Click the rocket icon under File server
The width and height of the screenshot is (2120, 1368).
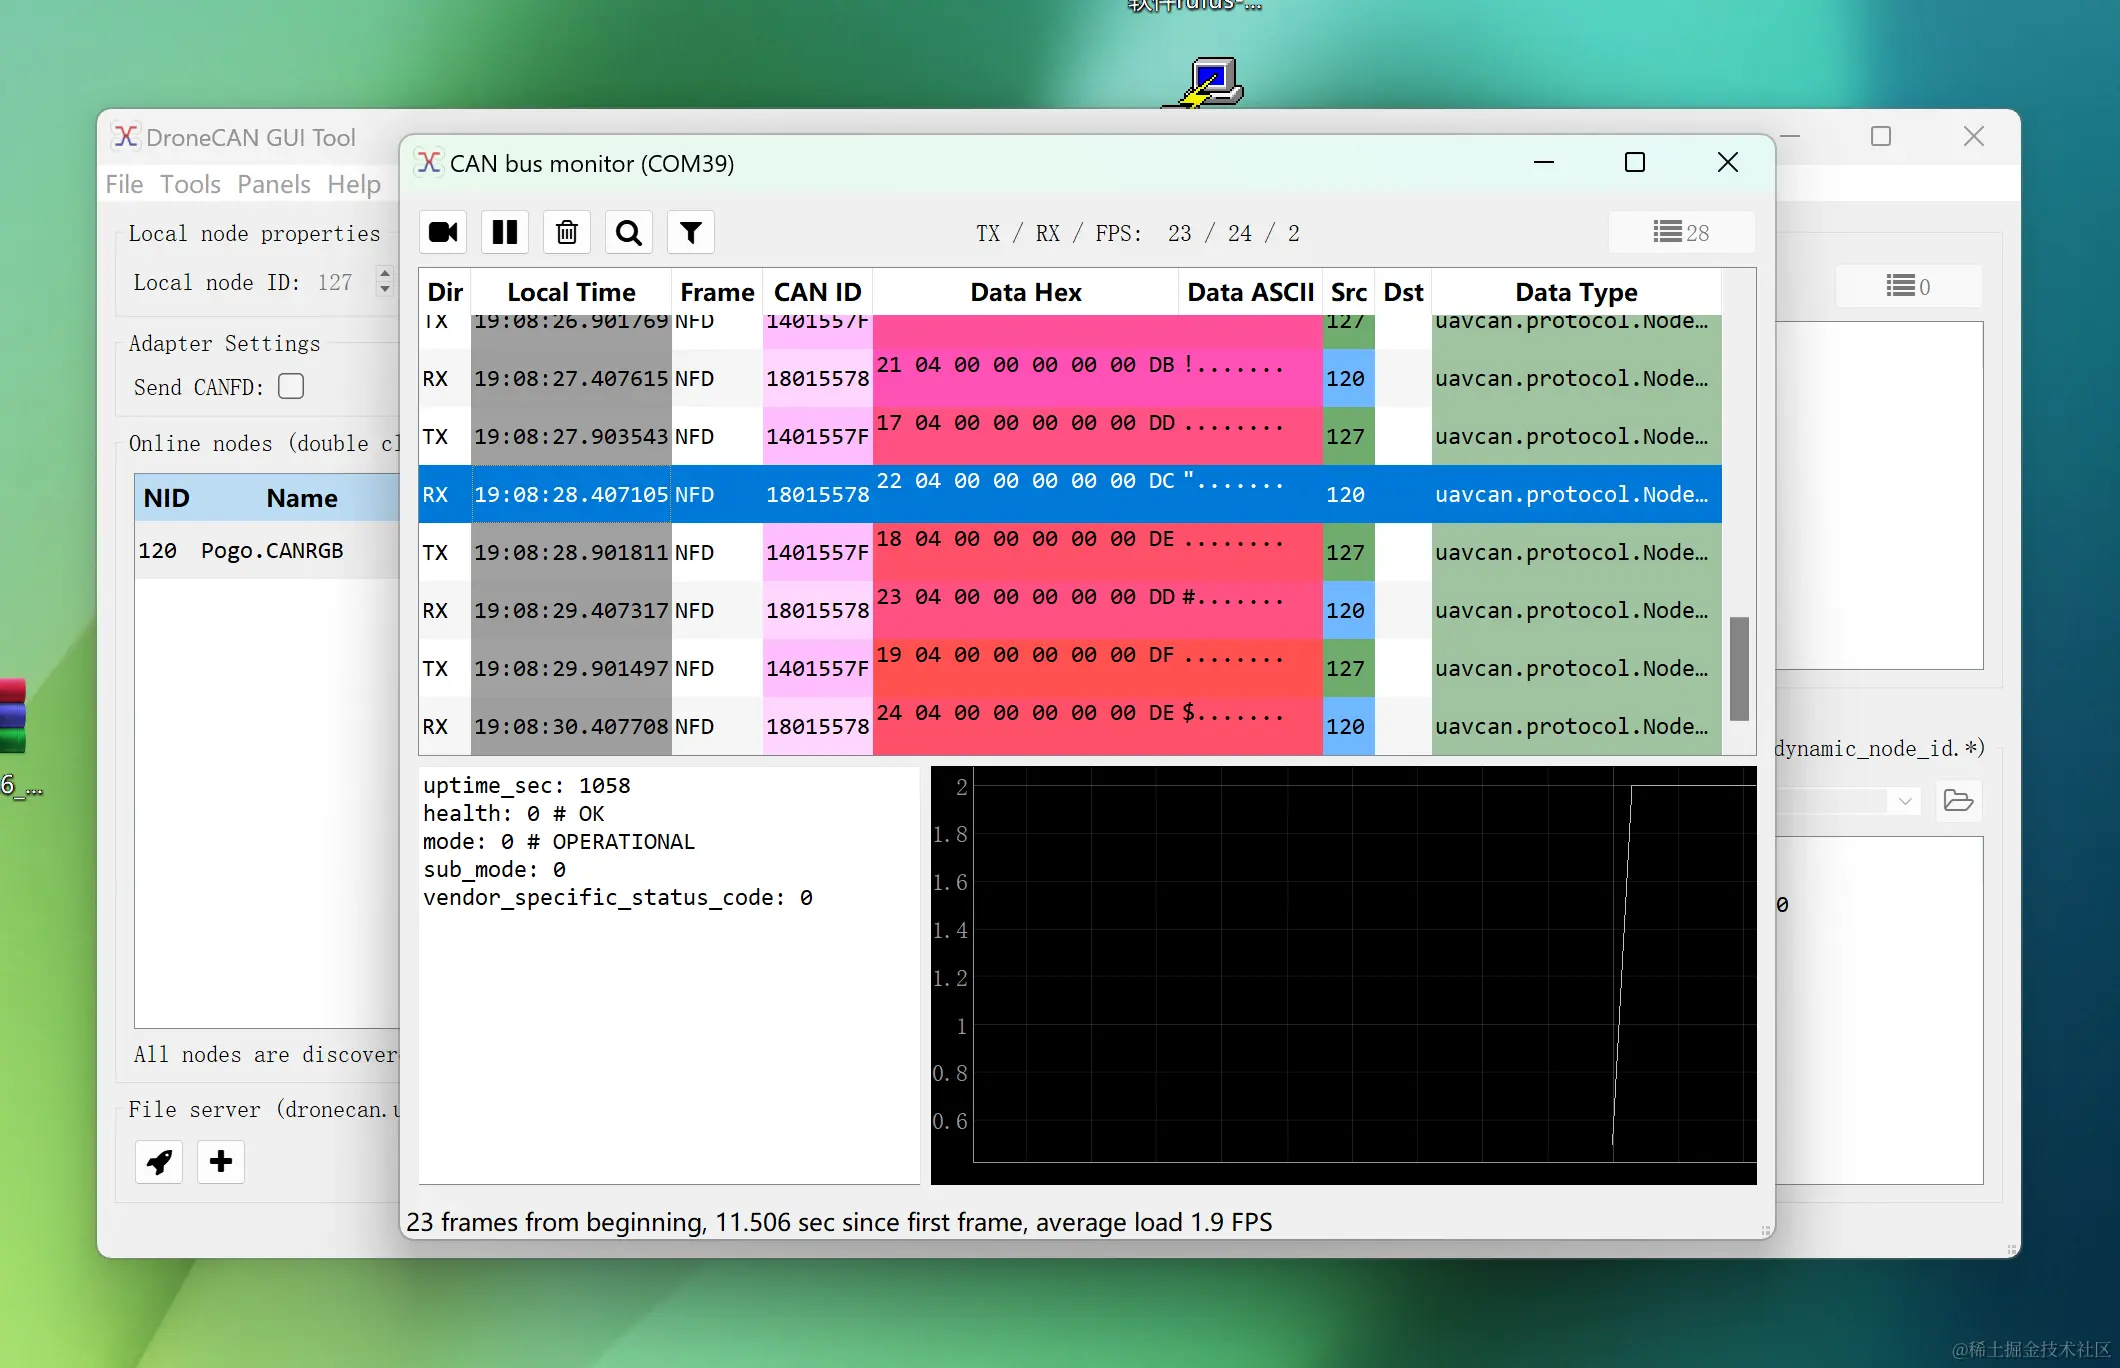click(x=159, y=1162)
